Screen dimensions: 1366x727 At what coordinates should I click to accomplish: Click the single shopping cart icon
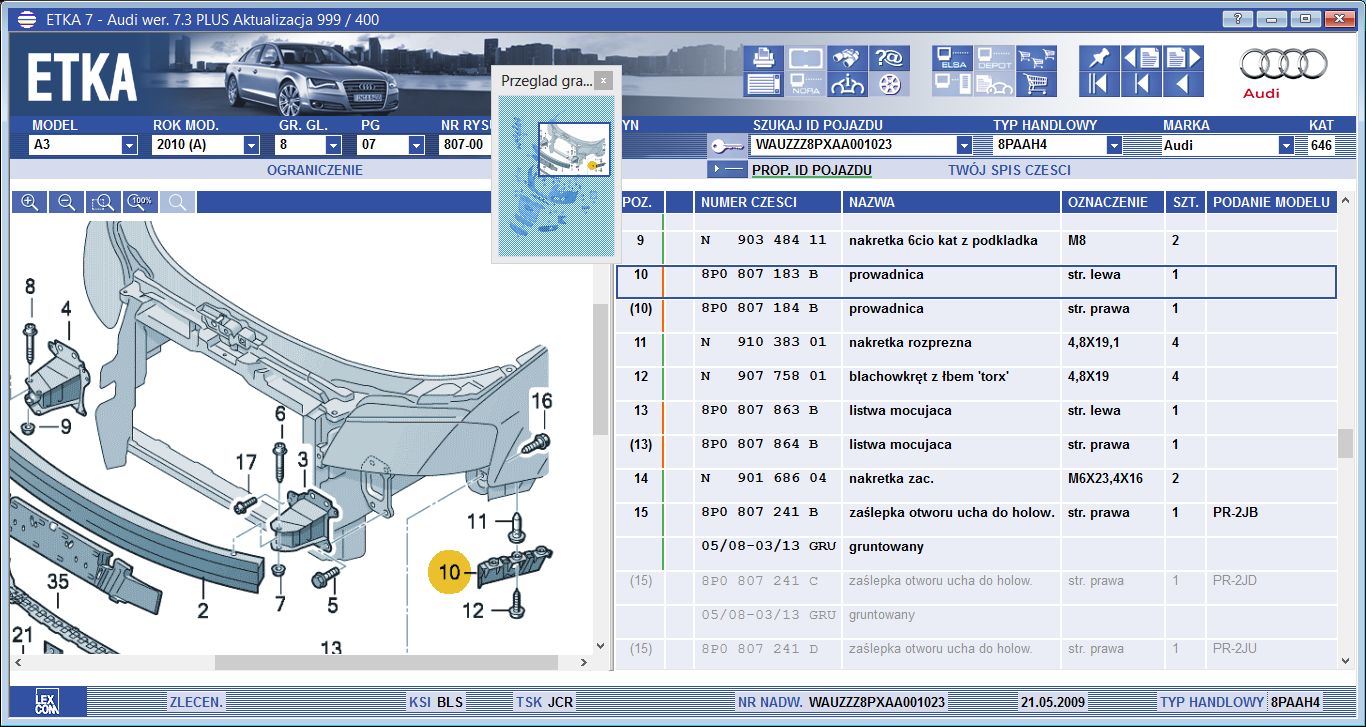[1036, 84]
